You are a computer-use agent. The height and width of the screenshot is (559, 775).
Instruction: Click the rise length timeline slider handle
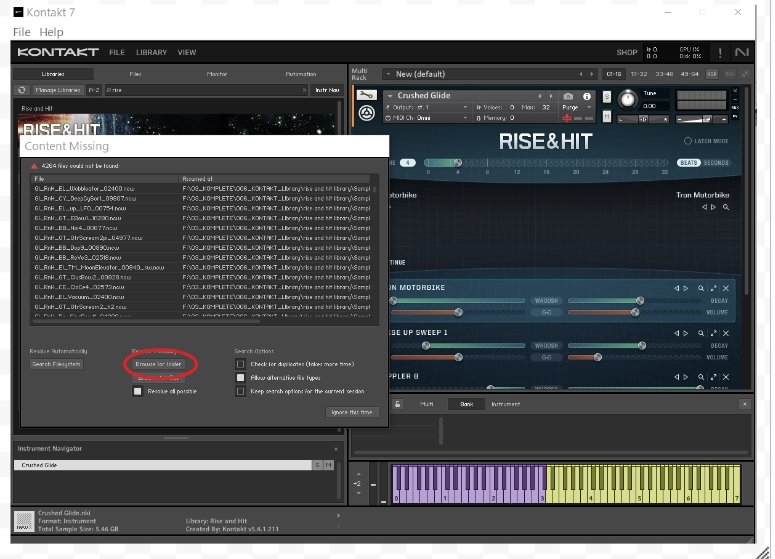458,163
